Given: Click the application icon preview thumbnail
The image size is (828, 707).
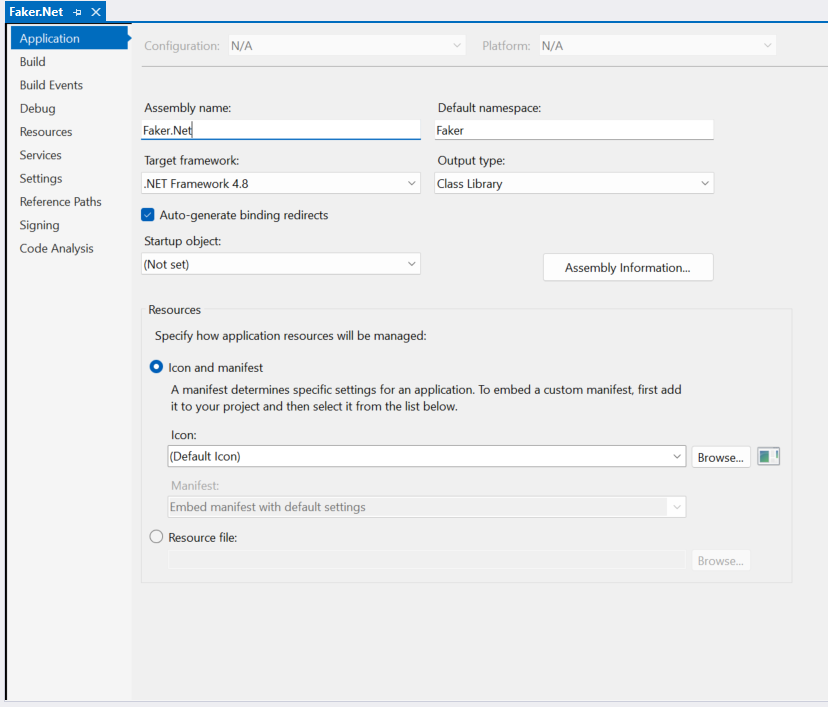Looking at the screenshot, I should point(767,457).
